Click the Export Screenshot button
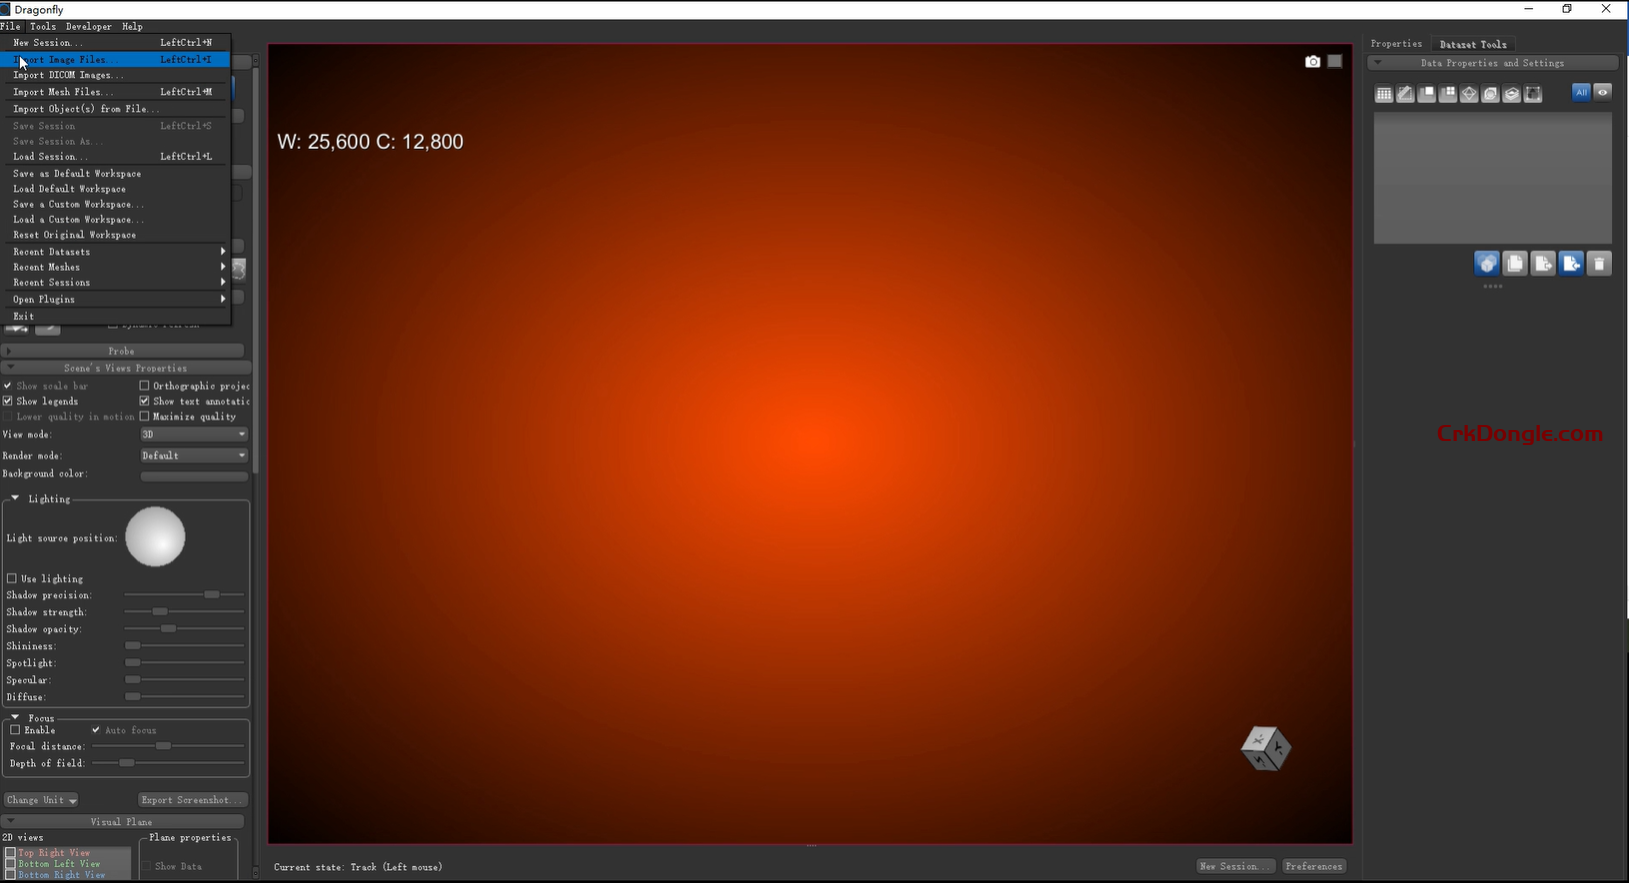The image size is (1629, 883). [192, 800]
